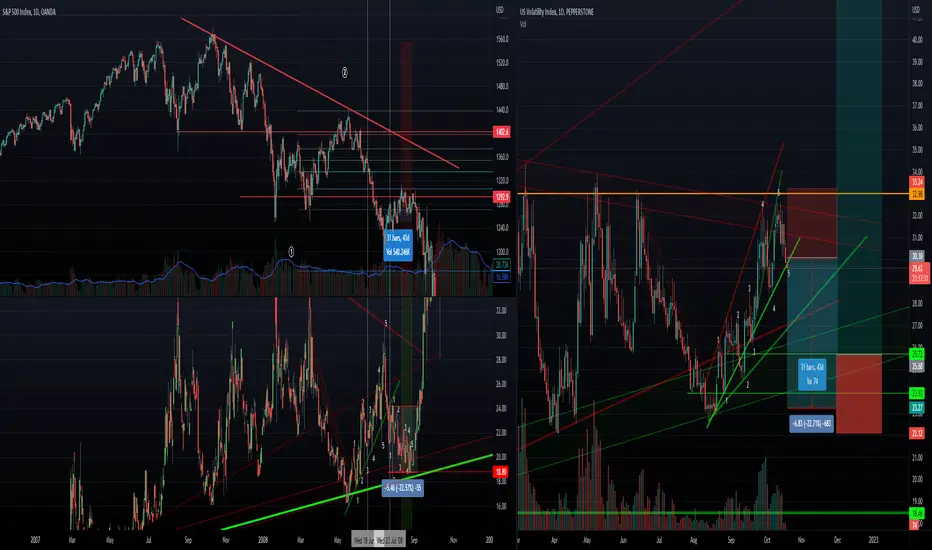Click 2008 on the left time axis
The height and width of the screenshot is (550, 932).
click(263, 540)
